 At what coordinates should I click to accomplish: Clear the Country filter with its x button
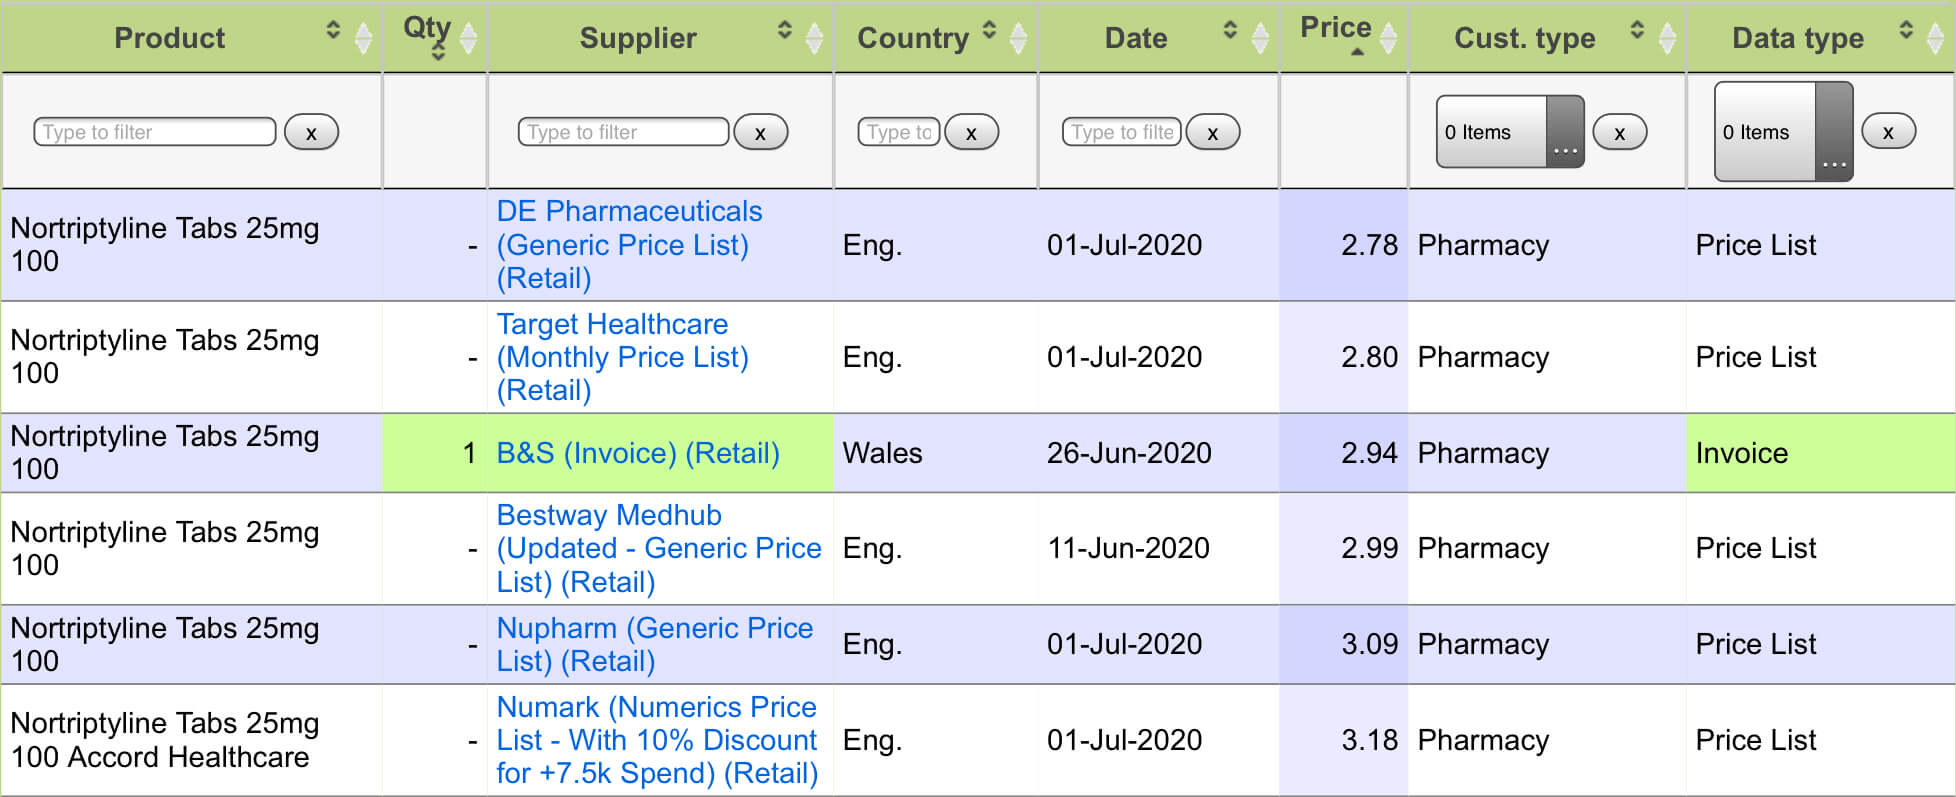[x=970, y=132]
